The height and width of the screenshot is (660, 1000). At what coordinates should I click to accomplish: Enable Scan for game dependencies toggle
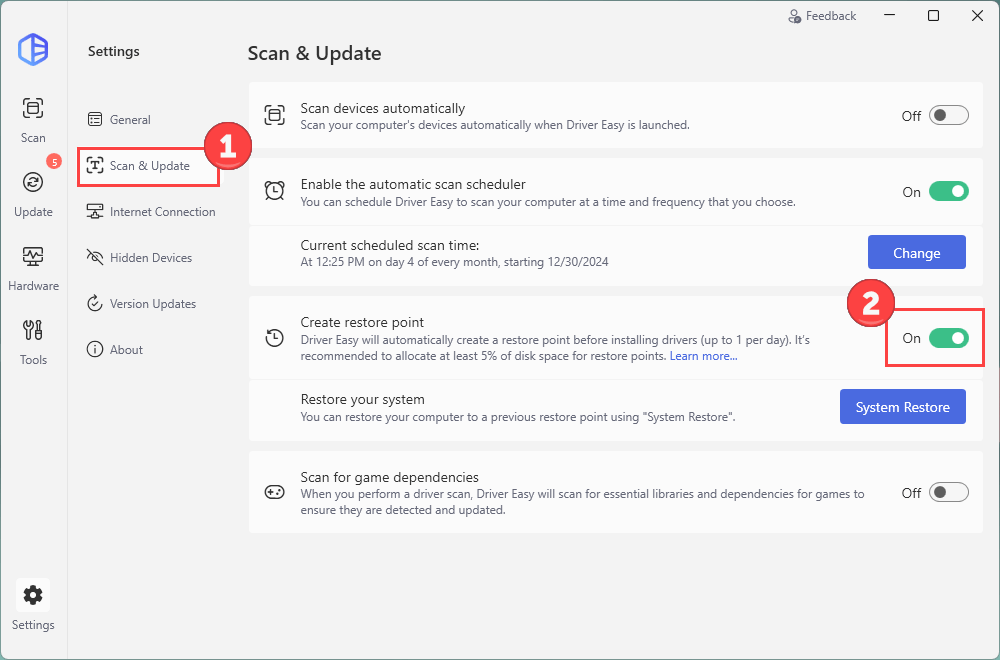[948, 492]
